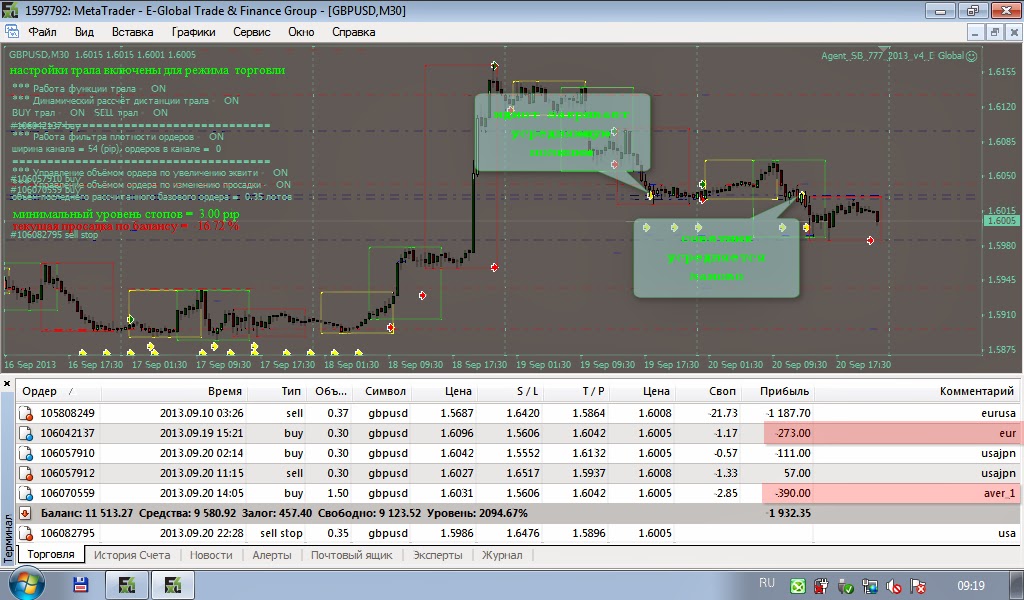Viewport: 1024px width, 600px height.
Task: Click the expert advisor smiley face icon
Action: pyautogui.click(x=971, y=56)
